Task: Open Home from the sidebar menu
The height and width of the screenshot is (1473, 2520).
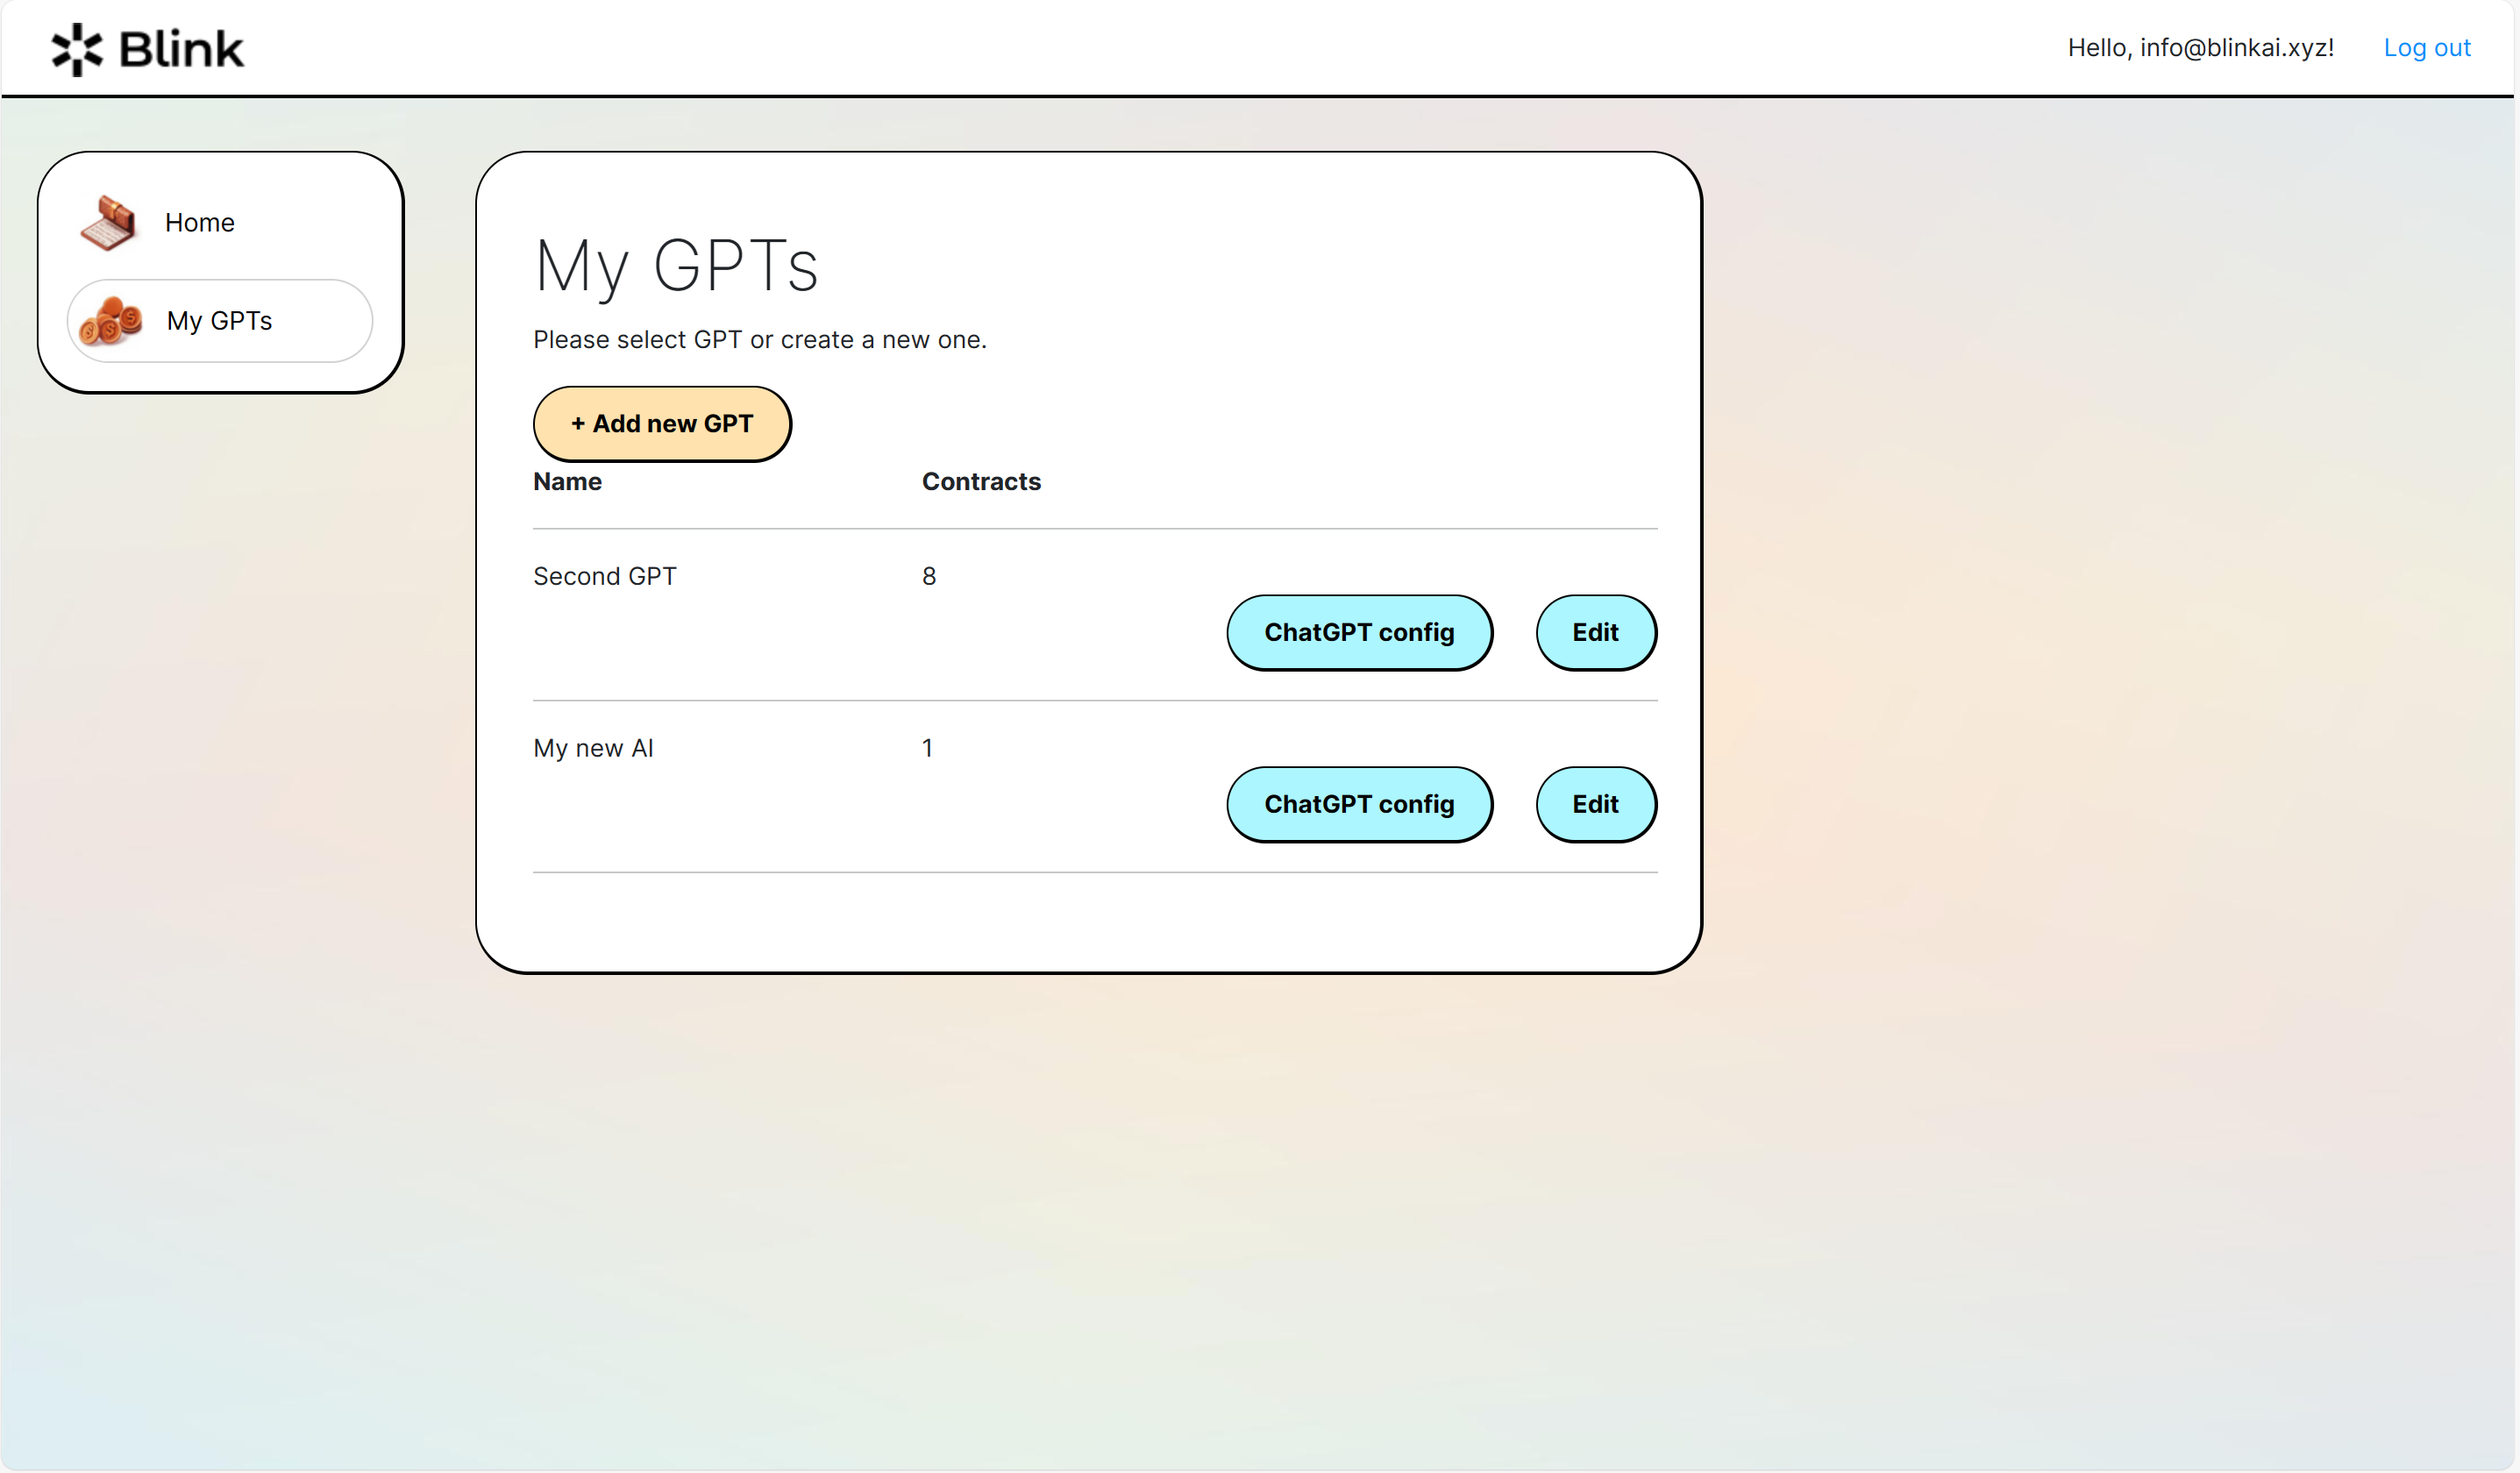Action: click(199, 223)
